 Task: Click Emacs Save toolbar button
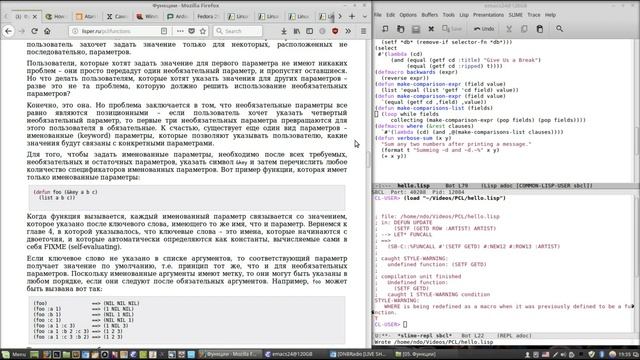pos(452,29)
